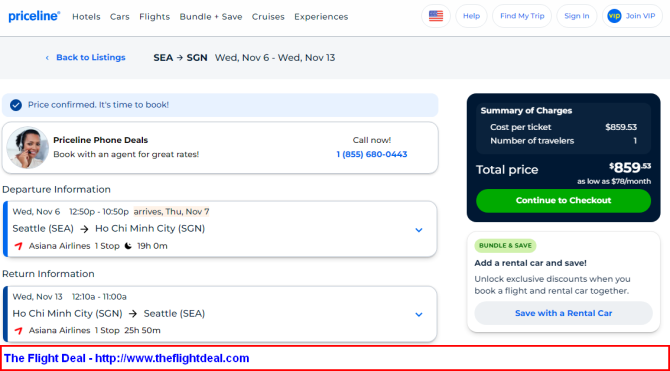Click the Asiana Airlines logo in return card
The image size is (670, 371).
(x=18, y=331)
